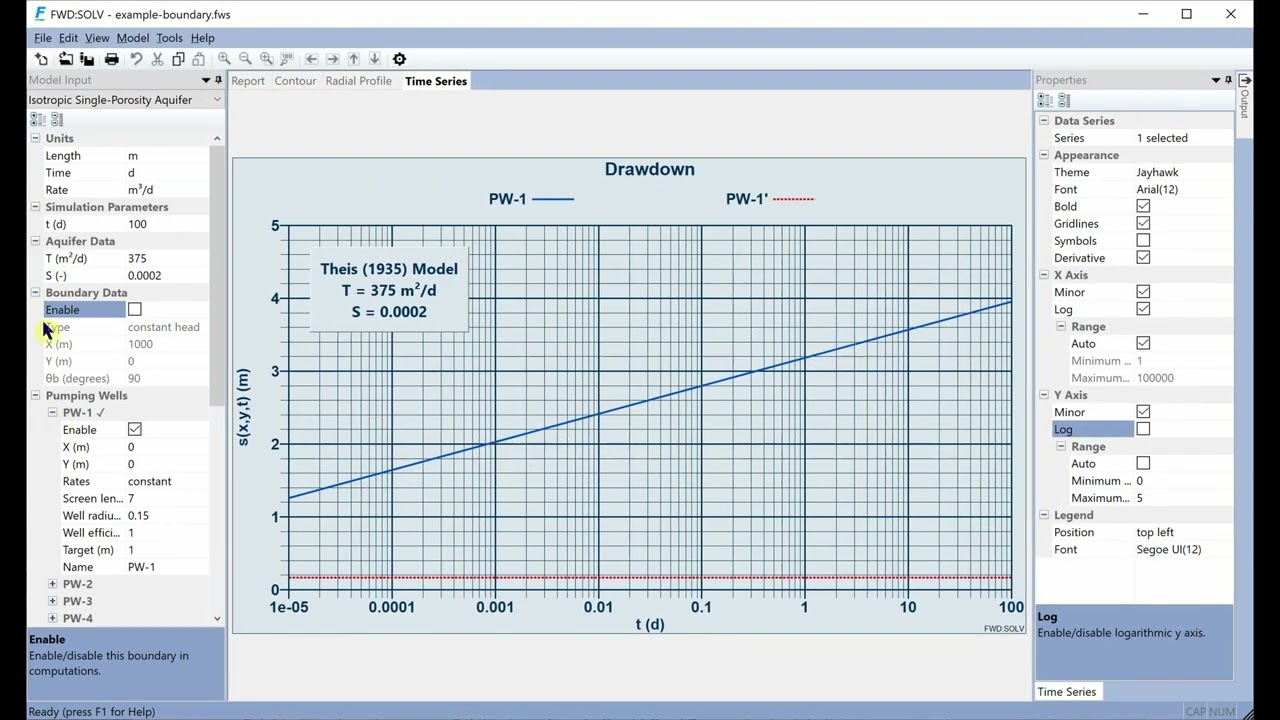Open the View menu
1280x720 pixels.
[97, 38]
